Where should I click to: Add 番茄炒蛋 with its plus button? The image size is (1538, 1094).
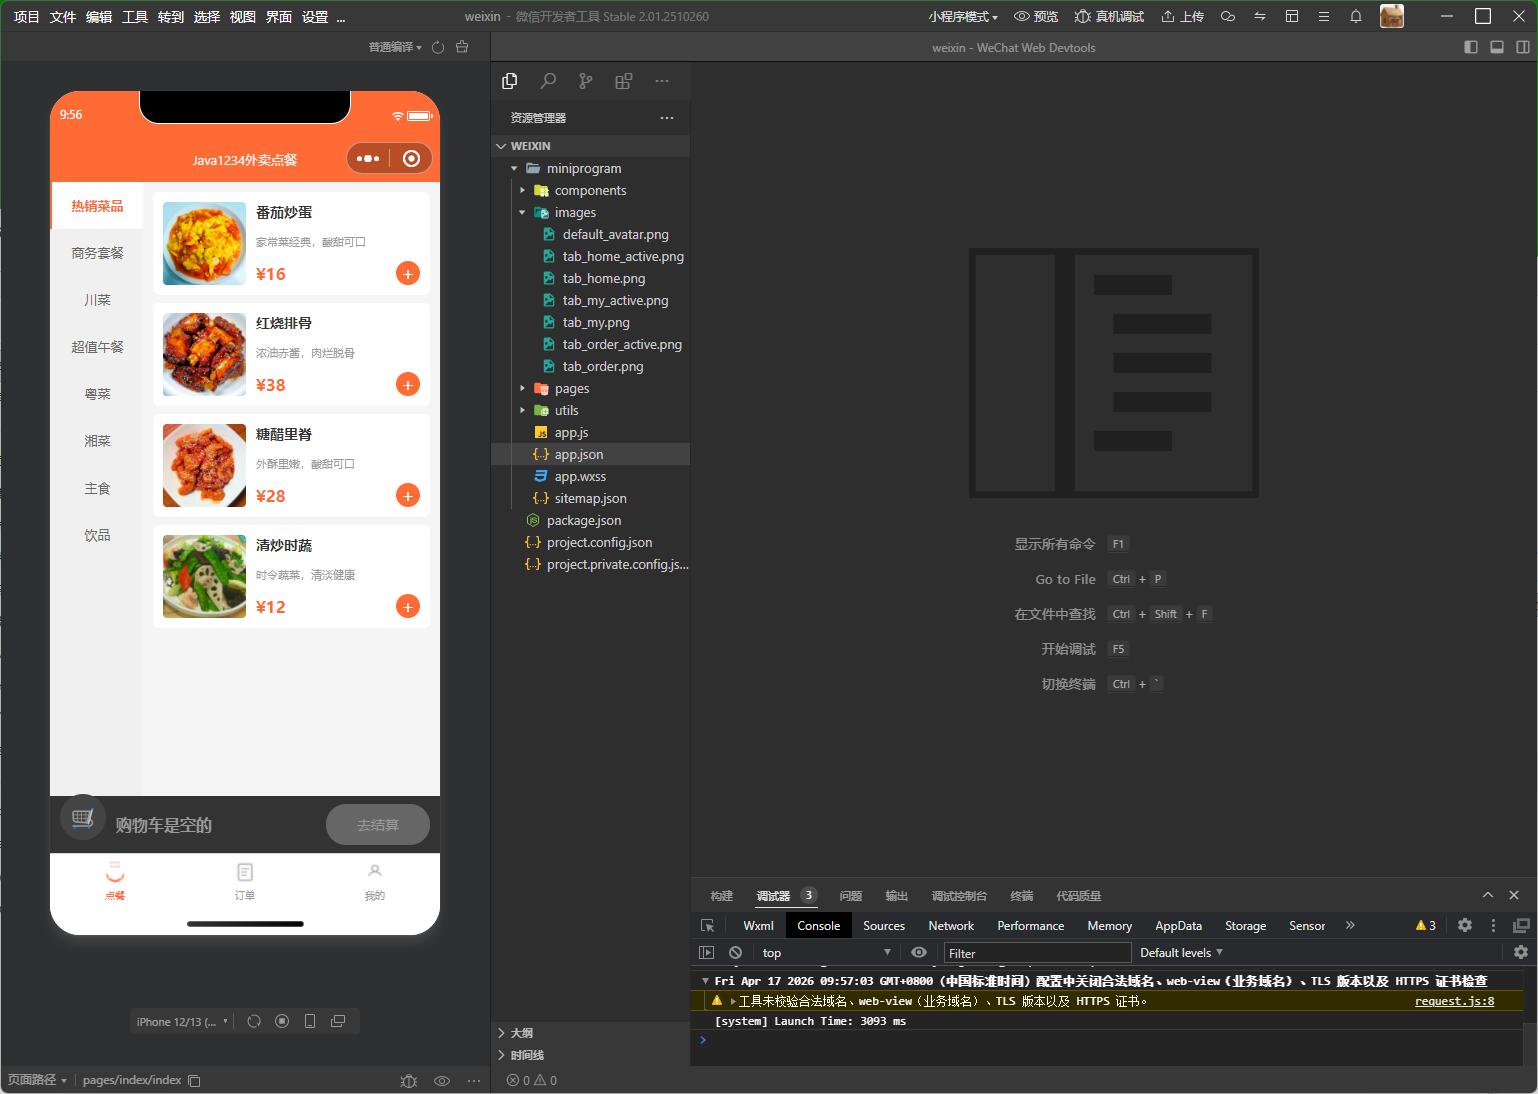(x=408, y=273)
